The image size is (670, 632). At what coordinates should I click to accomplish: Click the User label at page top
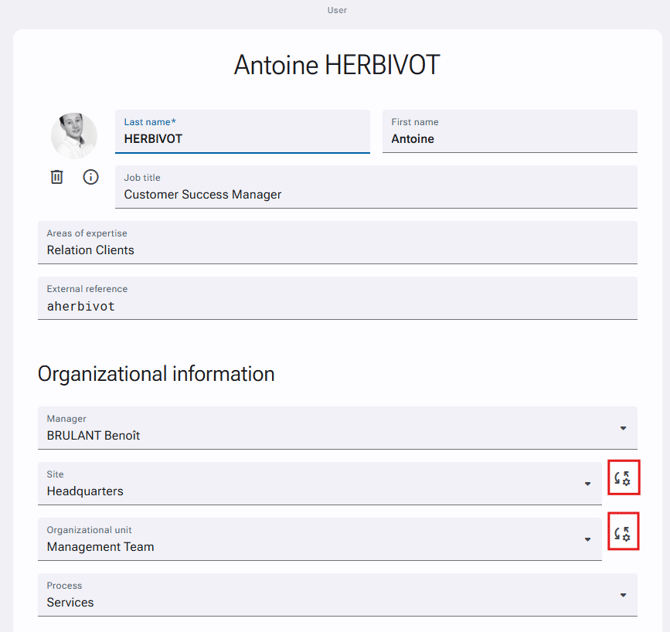pos(337,10)
